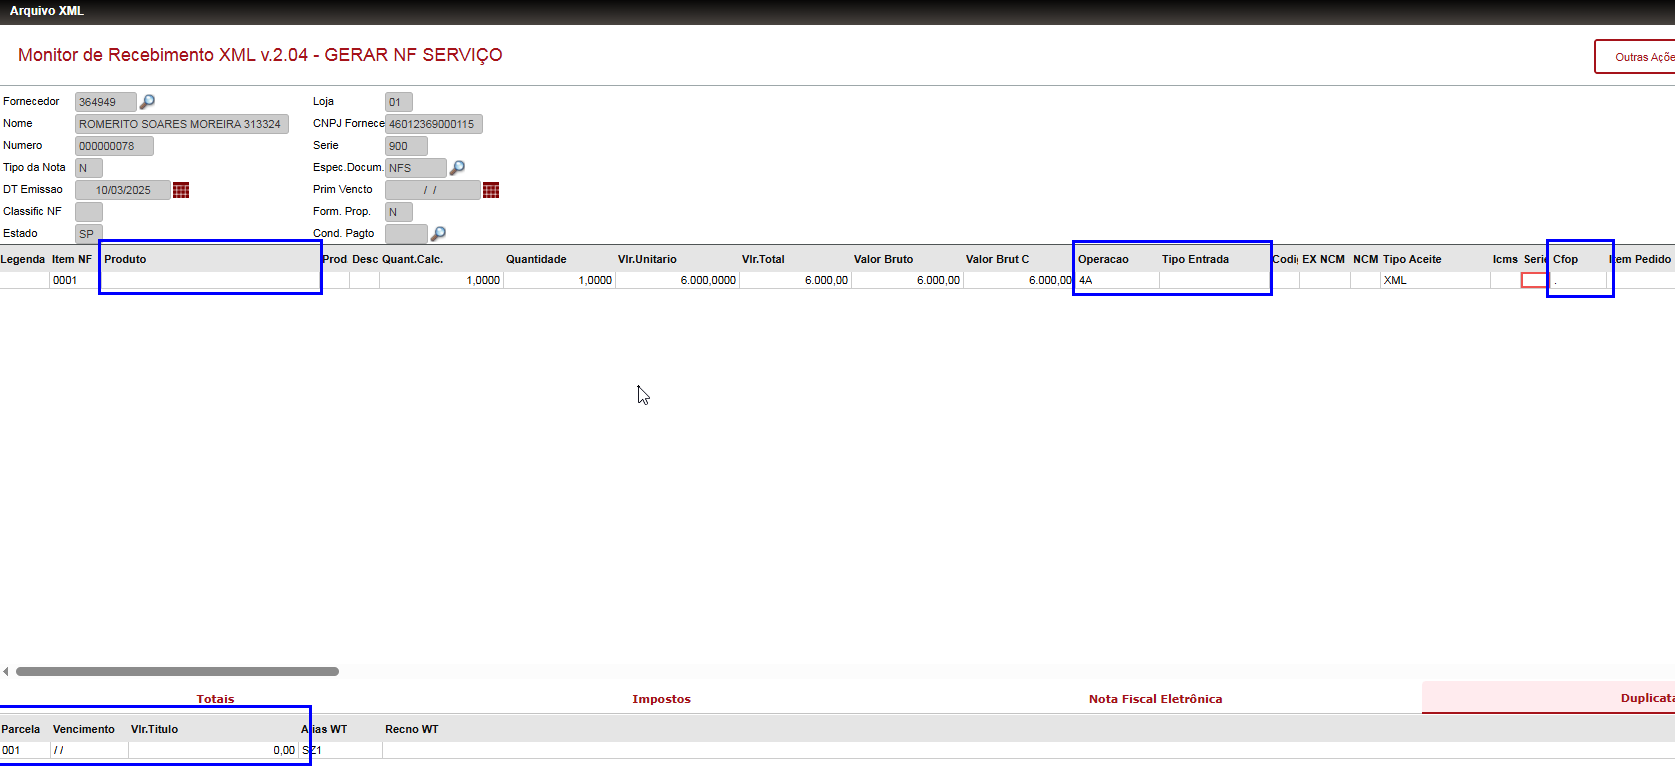Click the left arrow of the horizontal scrollbar

point(6,671)
